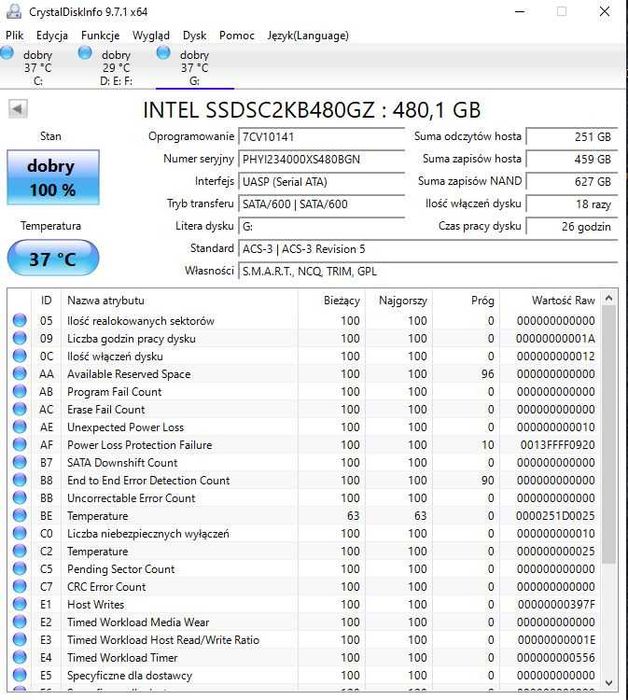Screen dimensions: 628x700
Task: Open the Dysk menu
Action: (x=194, y=35)
